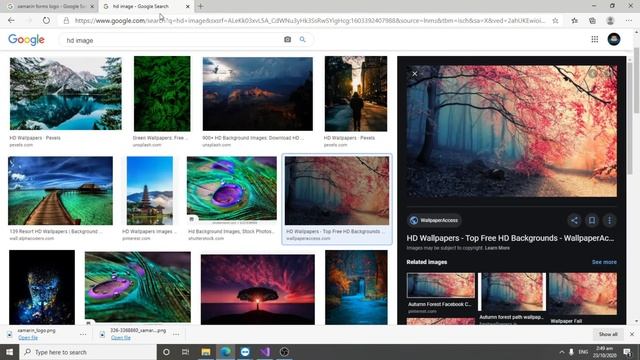The image size is (640, 360).
Task: Open options for xamarin_logo.png download
Action: pos(83,334)
